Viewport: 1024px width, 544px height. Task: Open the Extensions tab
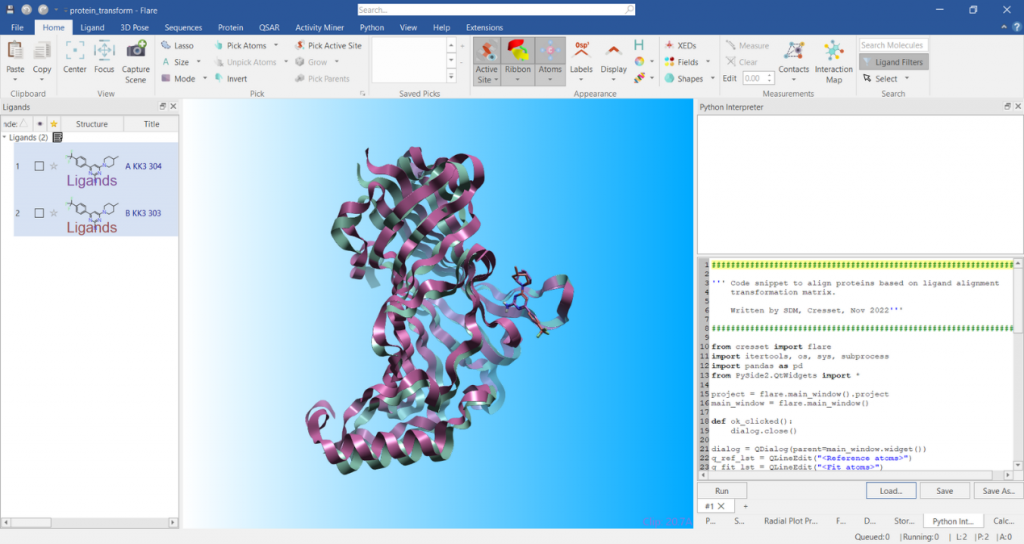[484, 27]
